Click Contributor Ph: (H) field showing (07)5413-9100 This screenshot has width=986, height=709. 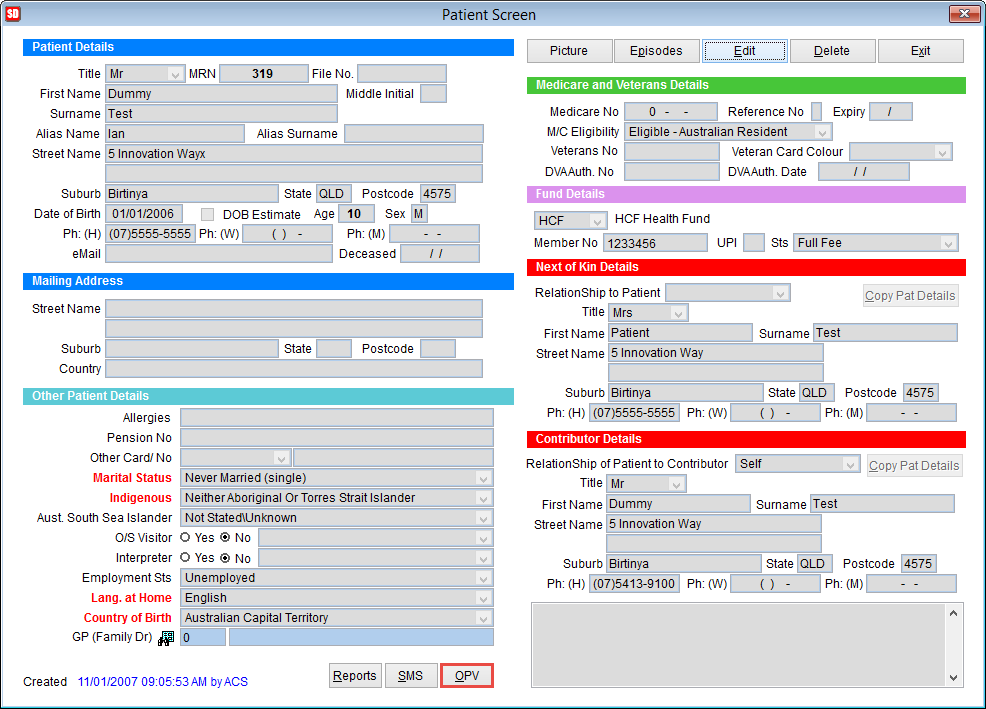click(634, 584)
